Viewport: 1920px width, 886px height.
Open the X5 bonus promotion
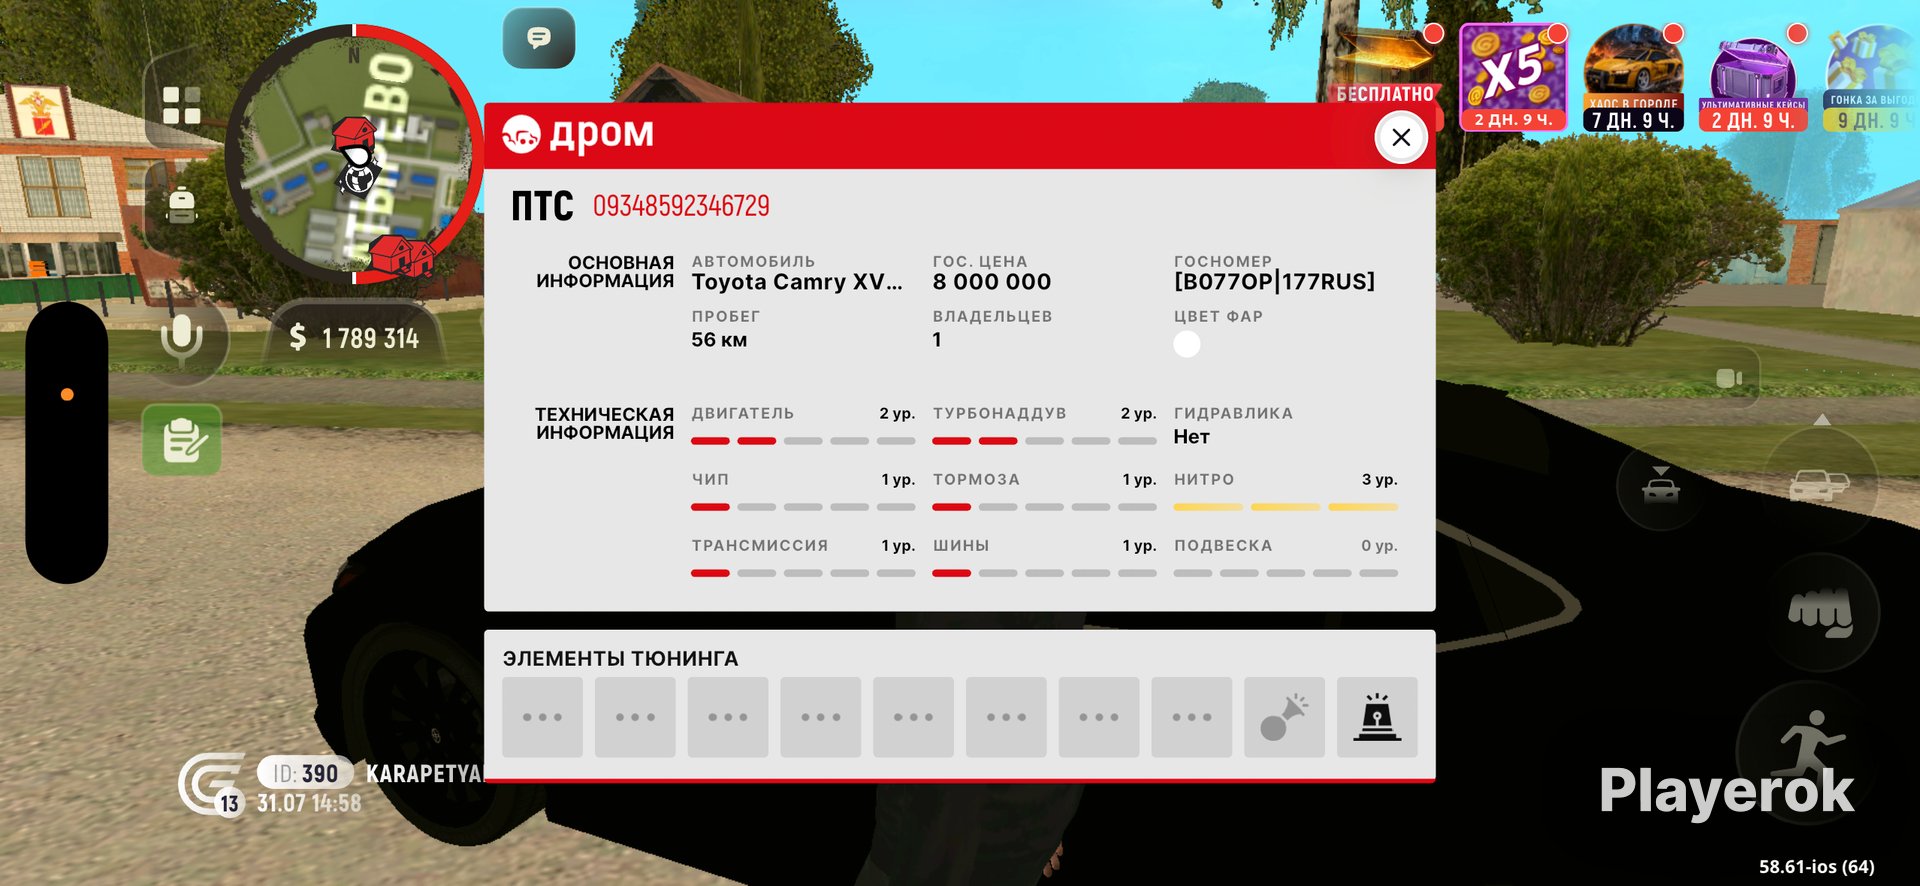[x=1513, y=77]
